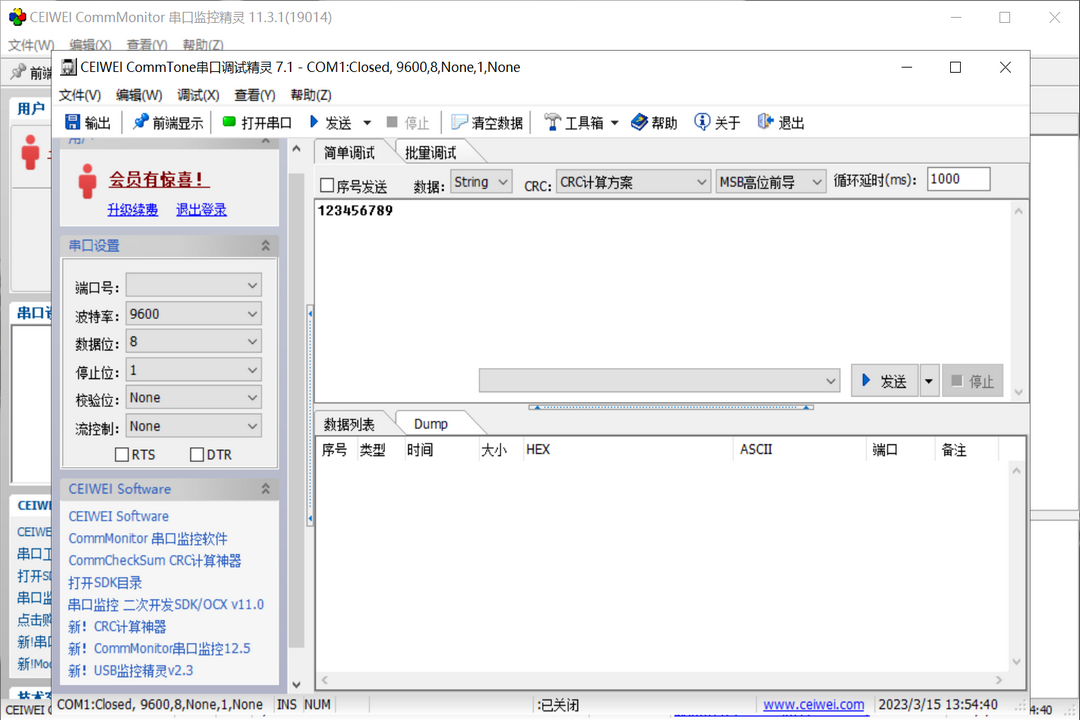The width and height of the screenshot is (1080, 720).
Task: Open the 工具箱 toolbox icon
Action: pyautogui.click(x=578, y=121)
